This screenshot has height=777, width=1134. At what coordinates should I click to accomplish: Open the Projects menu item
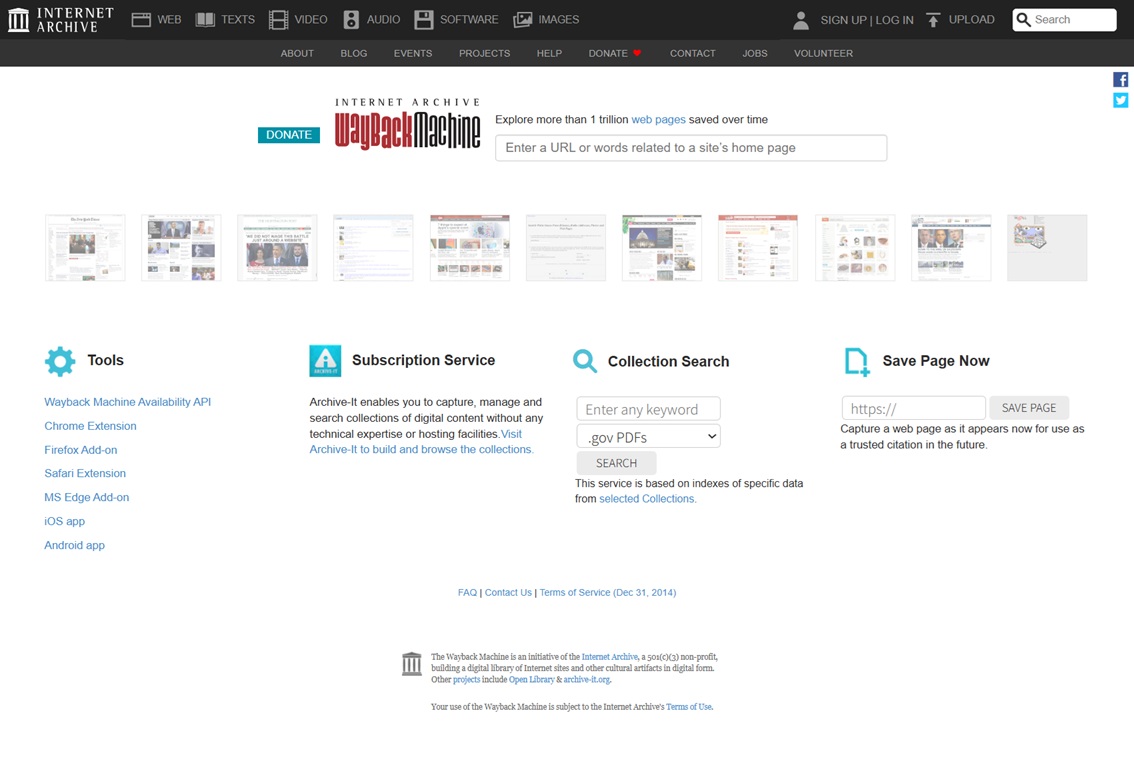484,53
